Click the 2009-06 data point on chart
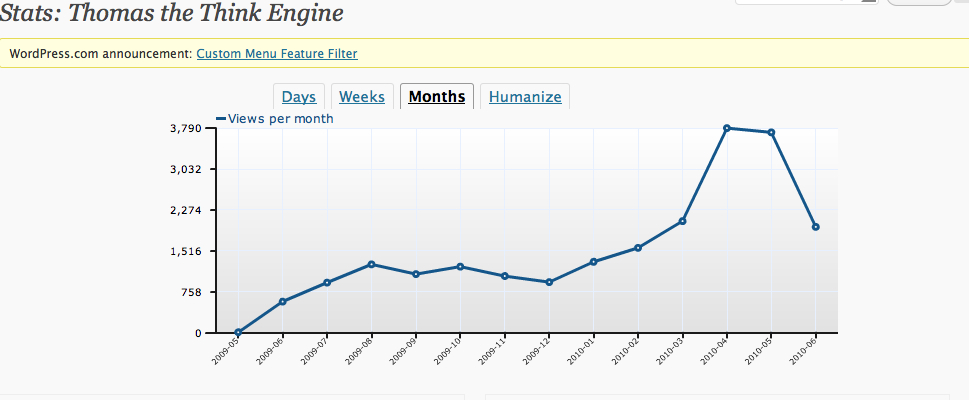This screenshot has height=400, width=969. pos(283,301)
